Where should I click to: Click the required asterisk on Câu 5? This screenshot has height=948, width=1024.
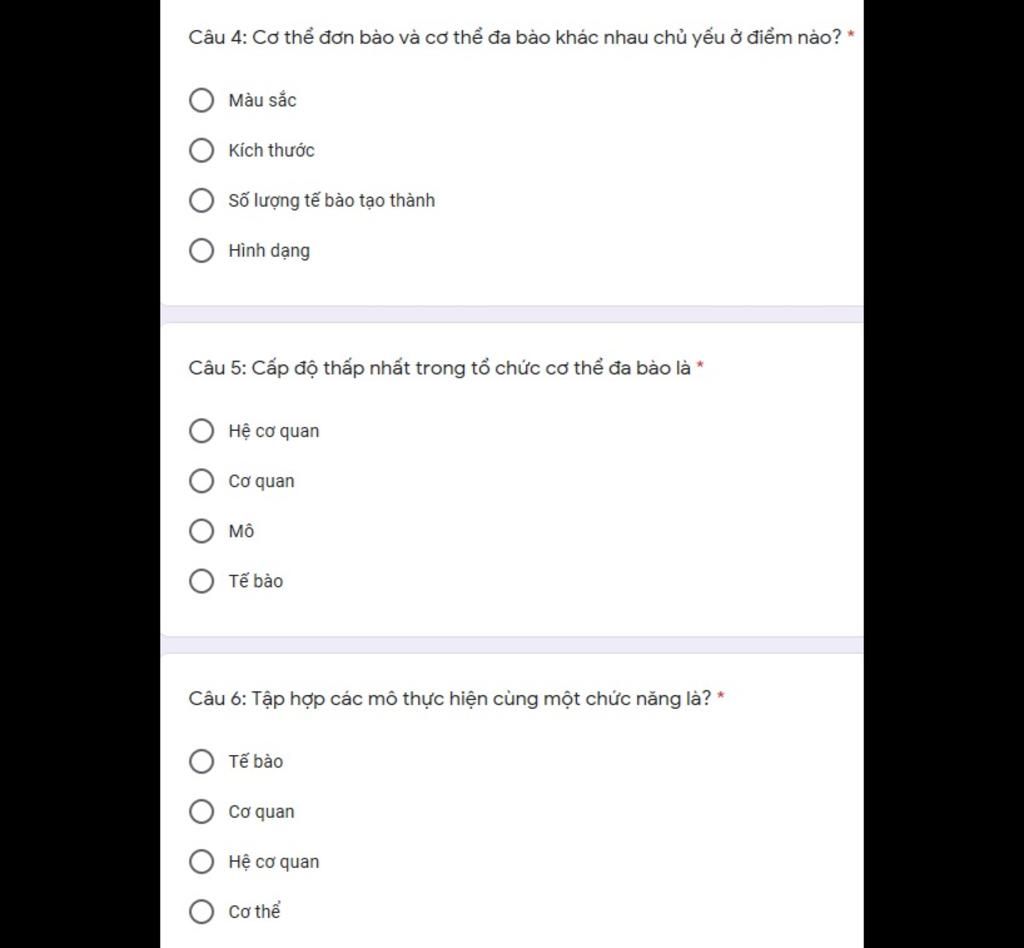700,366
